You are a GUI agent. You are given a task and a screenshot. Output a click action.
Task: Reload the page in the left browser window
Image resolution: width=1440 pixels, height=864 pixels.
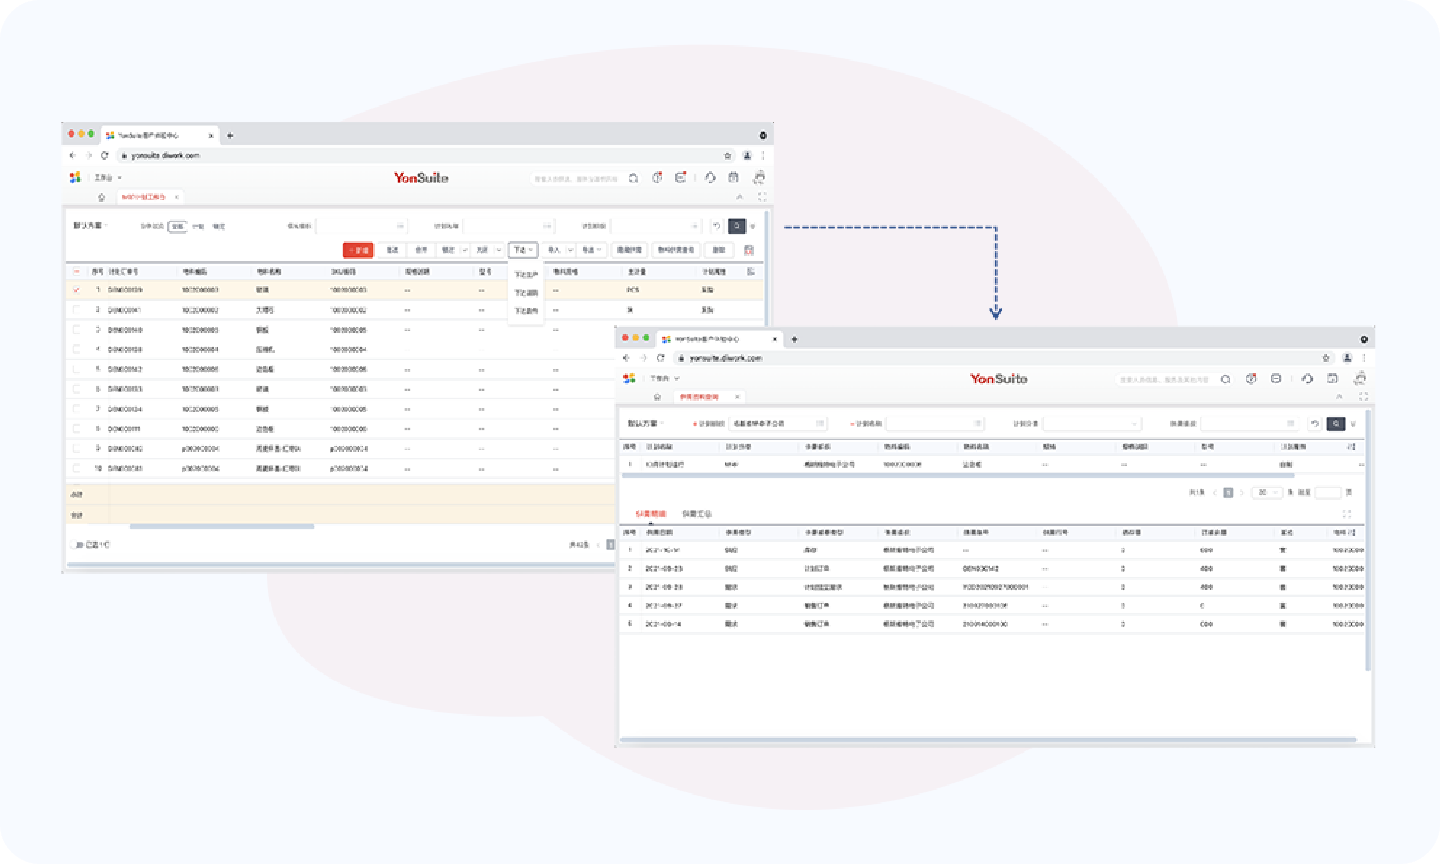[x=104, y=156]
